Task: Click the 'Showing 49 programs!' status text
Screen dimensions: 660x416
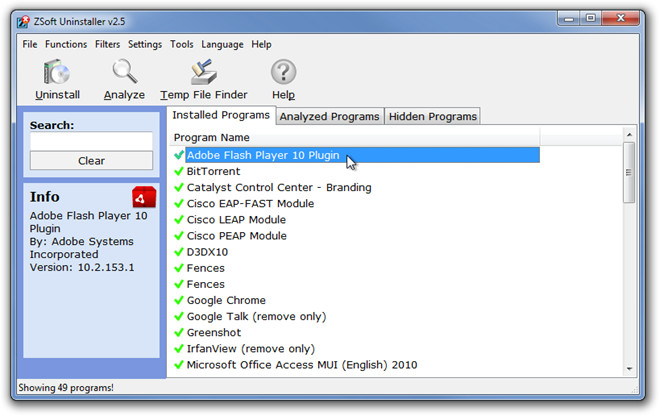Action: tap(66, 387)
